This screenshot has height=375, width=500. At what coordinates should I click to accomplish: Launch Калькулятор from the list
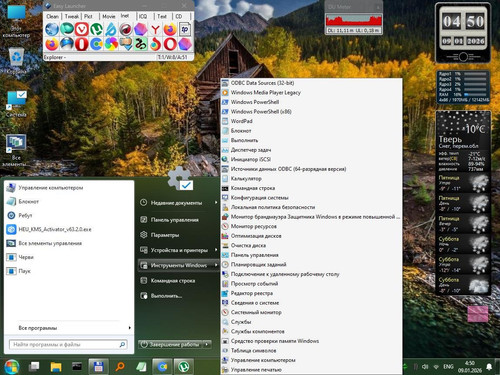[311, 178]
